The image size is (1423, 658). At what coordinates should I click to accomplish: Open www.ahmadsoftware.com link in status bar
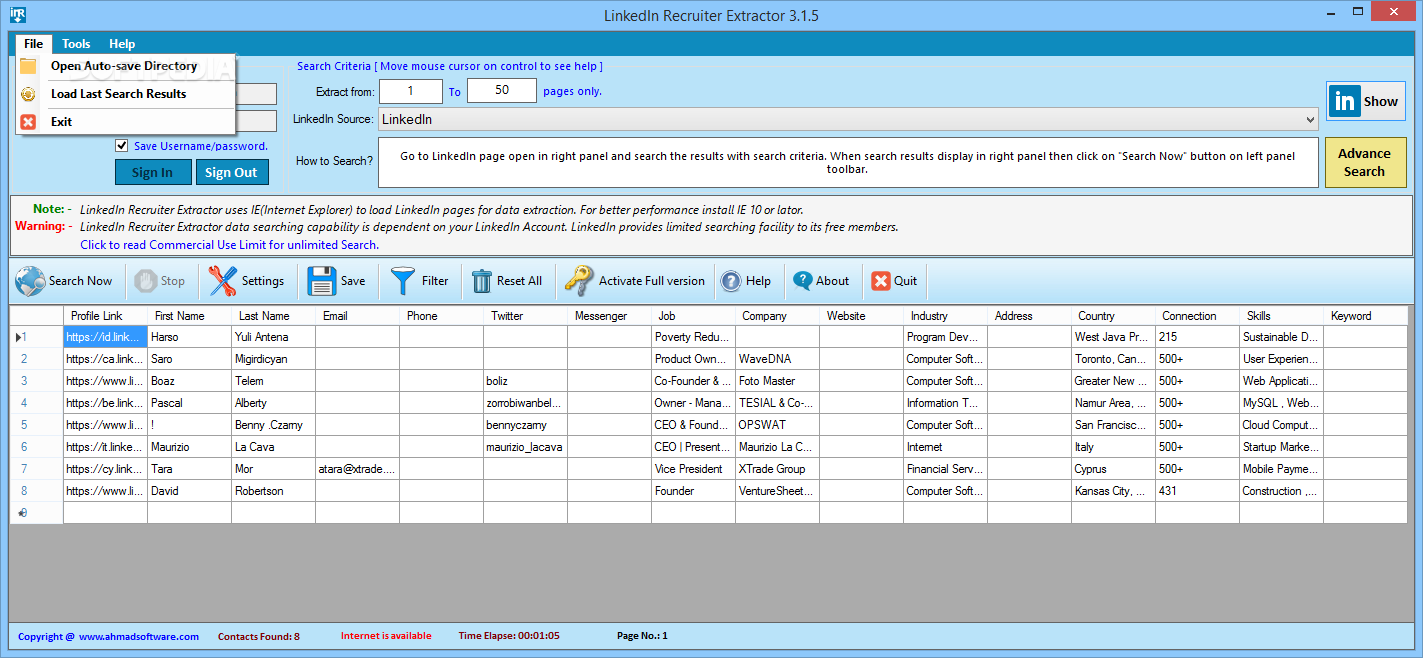(139, 636)
